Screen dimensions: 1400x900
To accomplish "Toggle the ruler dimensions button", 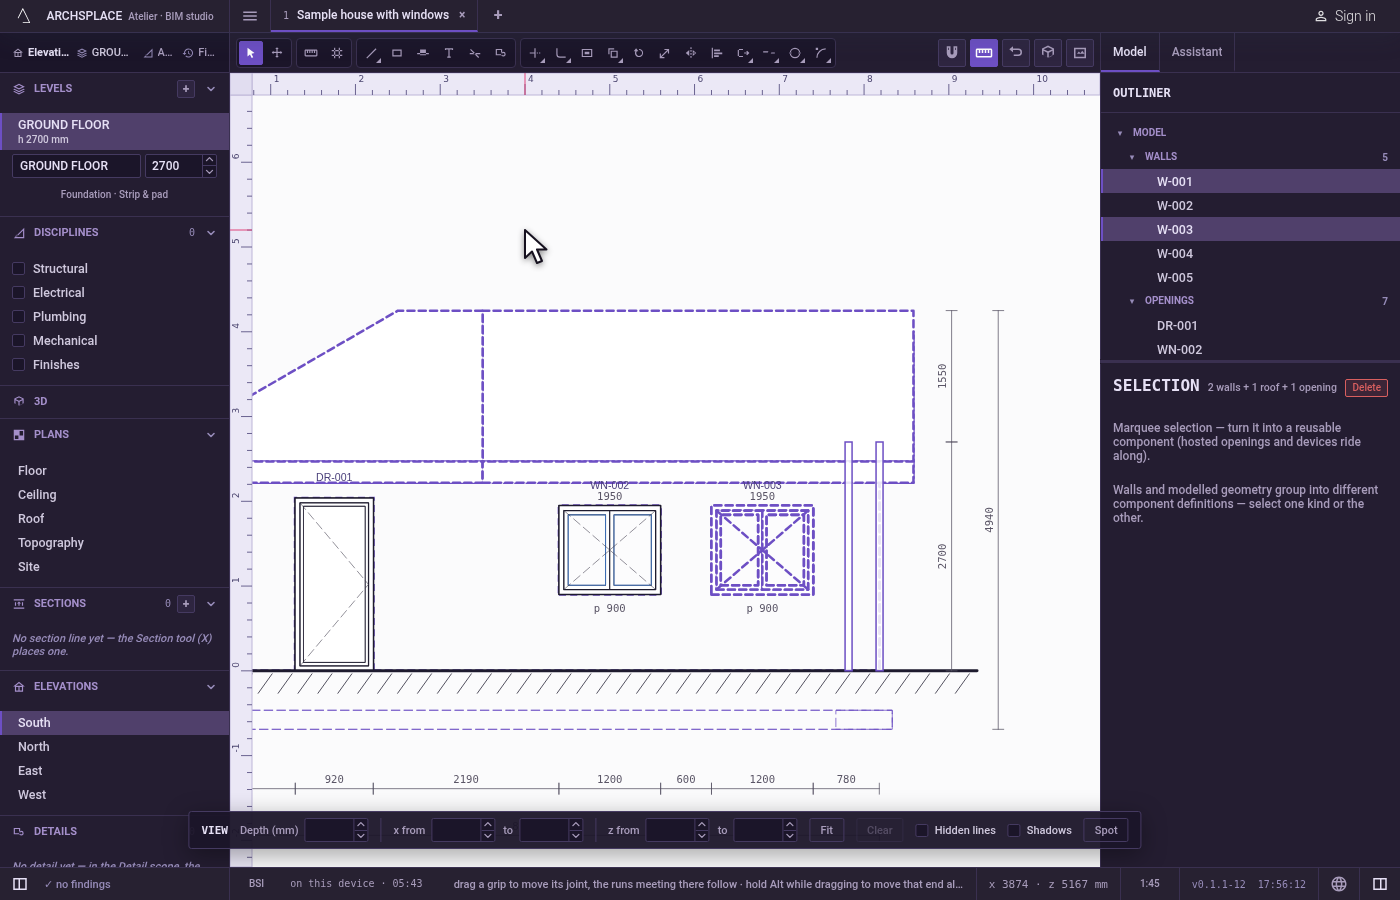I will point(984,53).
